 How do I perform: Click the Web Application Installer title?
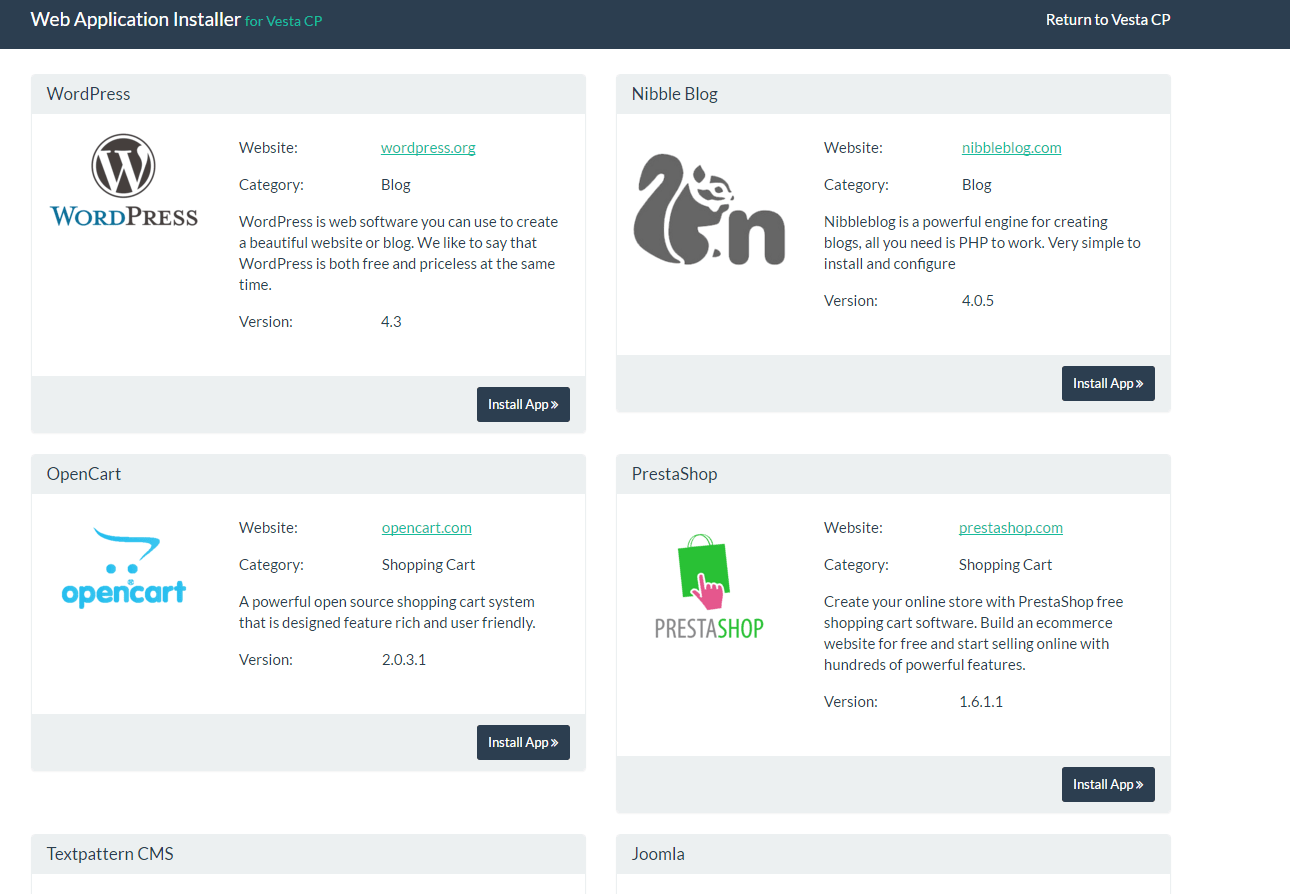click(x=136, y=20)
